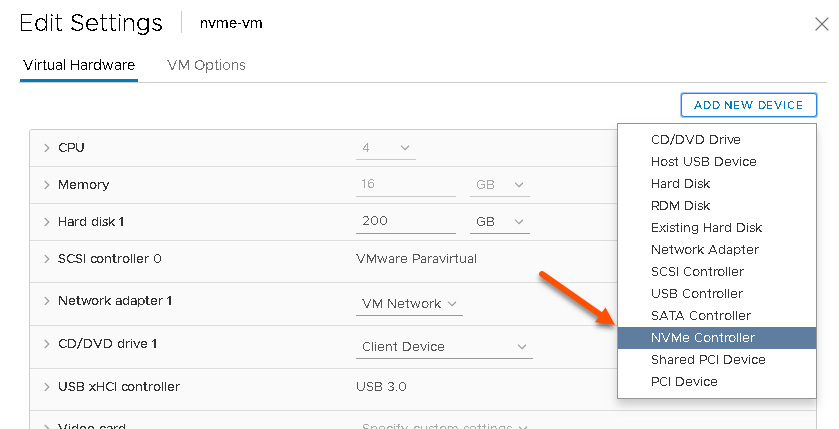Screen dimensions: 839x429
Task: Open hard disk GB unit dropdown
Action: pos(500,221)
